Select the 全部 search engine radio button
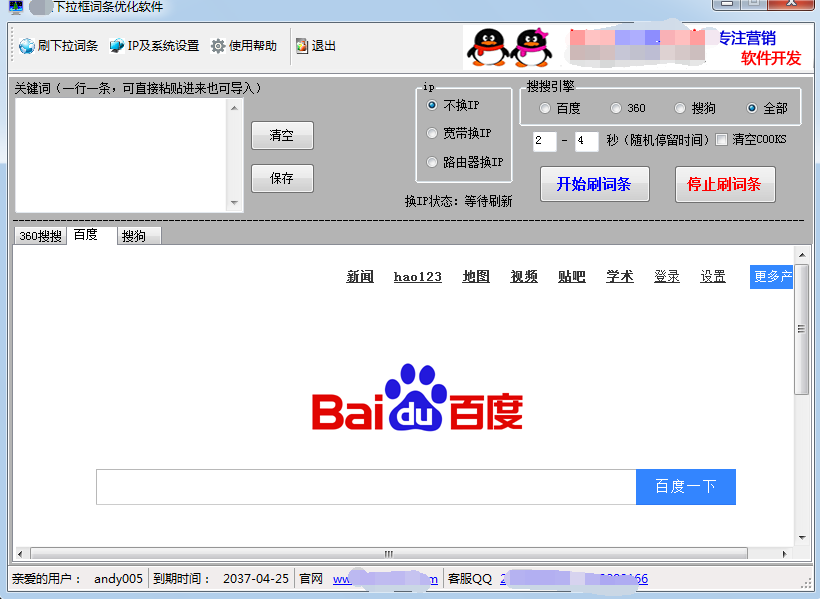The image size is (820, 599). click(751, 108)
